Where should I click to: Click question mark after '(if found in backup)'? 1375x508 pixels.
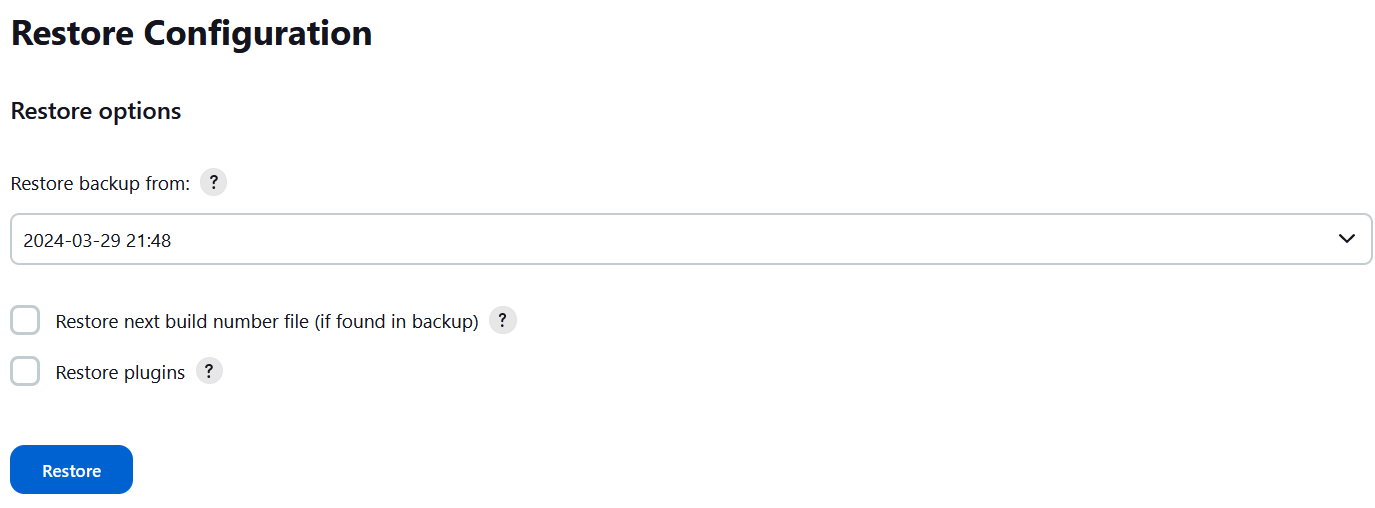(x=503, y=321)
